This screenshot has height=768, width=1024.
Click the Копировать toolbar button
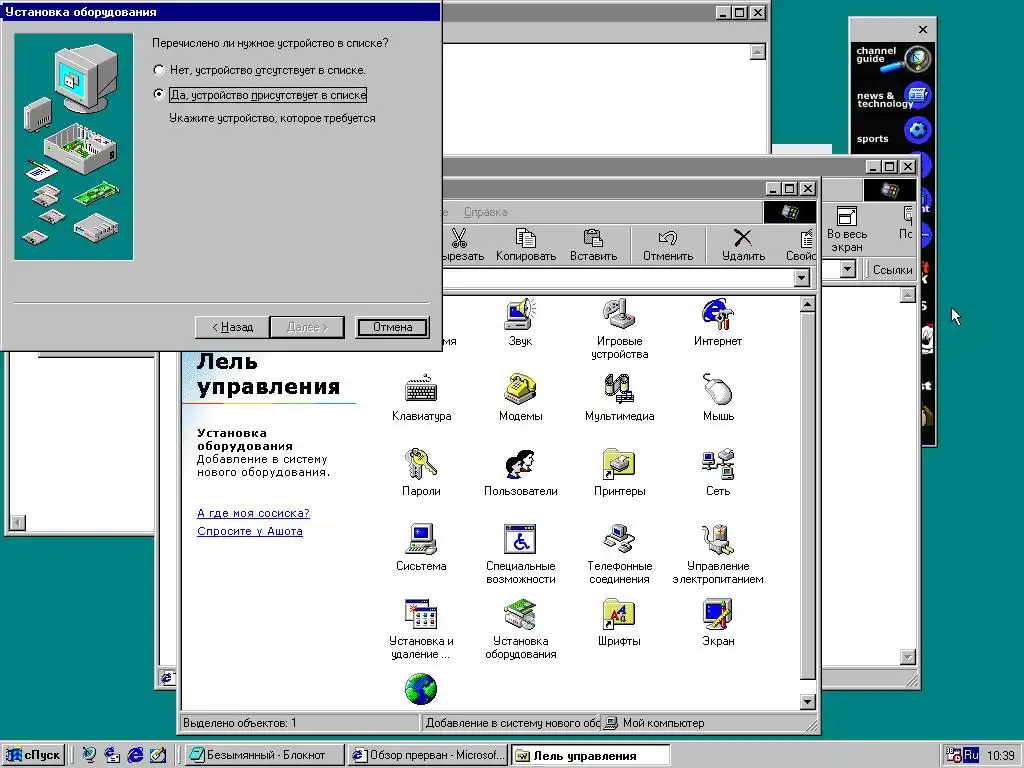click(x=526, y=244)
